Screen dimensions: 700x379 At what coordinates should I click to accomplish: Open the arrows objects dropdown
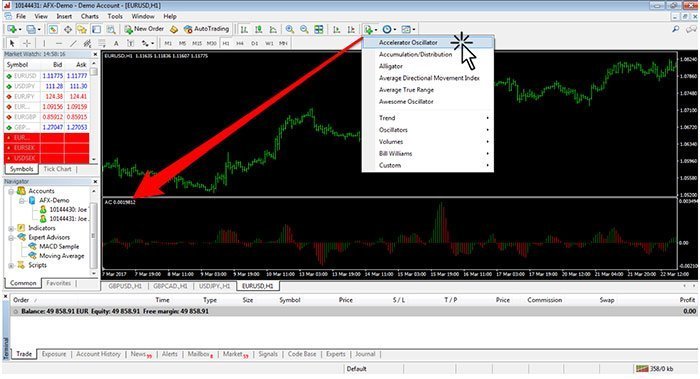pyautogui.click(x=147, y=43)
